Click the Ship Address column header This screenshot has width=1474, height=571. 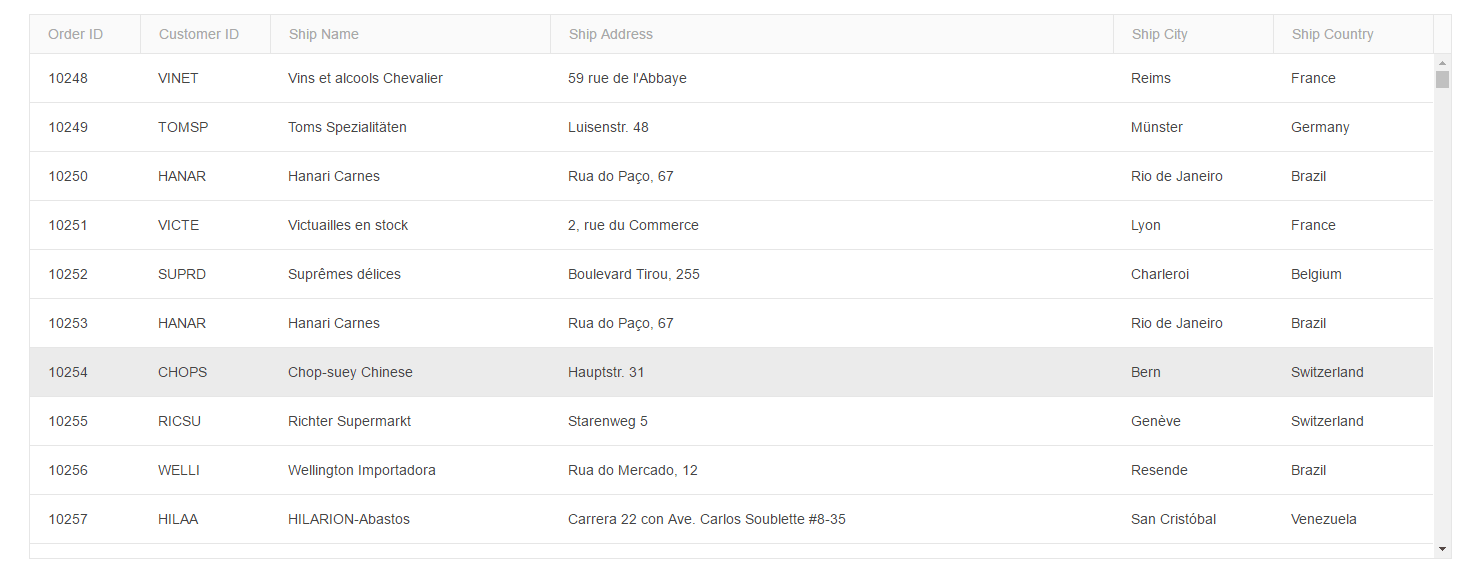(832, 34)
